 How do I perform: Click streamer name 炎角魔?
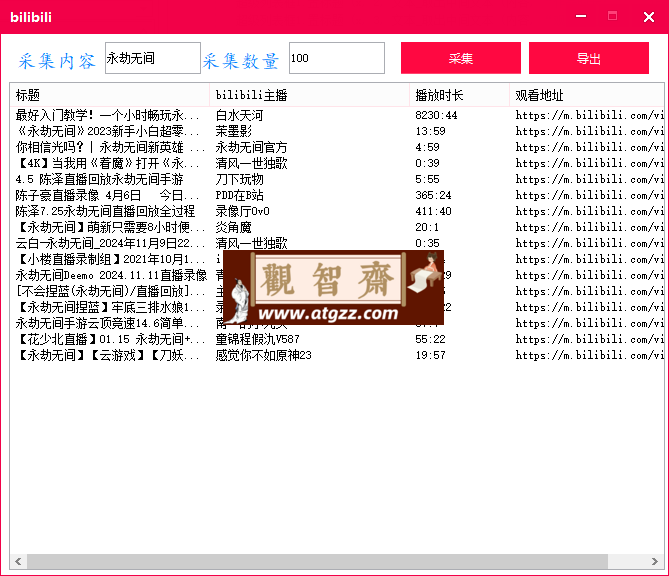point(233,227)
